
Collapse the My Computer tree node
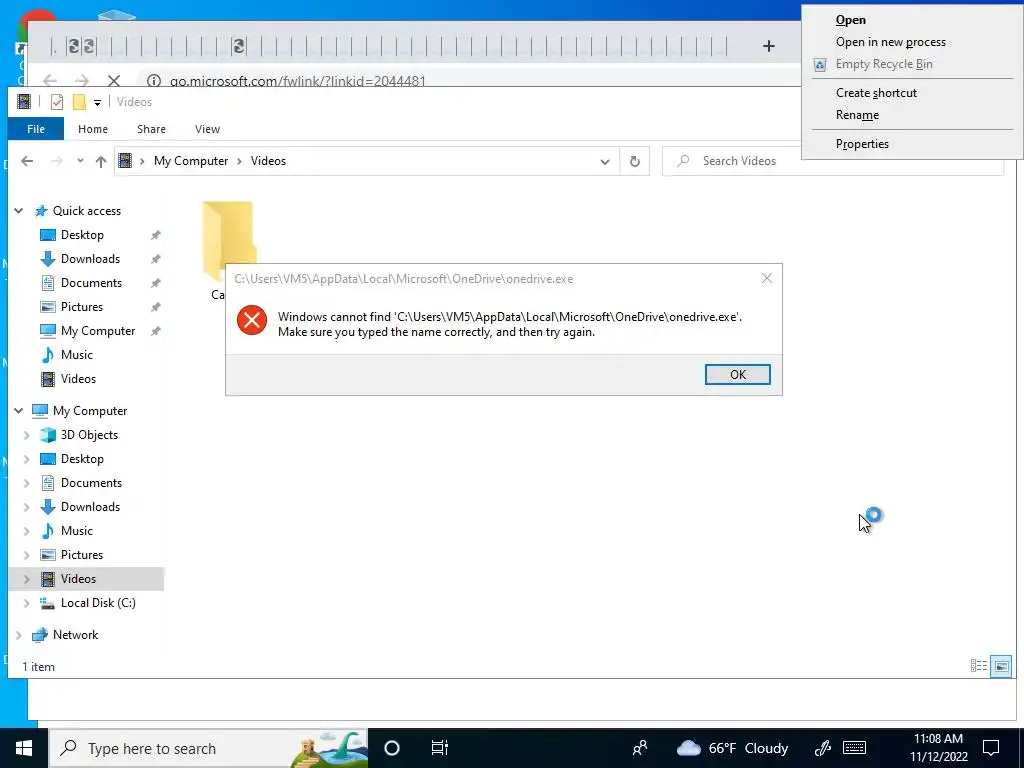pyautogui.click(x=19, y=411)
